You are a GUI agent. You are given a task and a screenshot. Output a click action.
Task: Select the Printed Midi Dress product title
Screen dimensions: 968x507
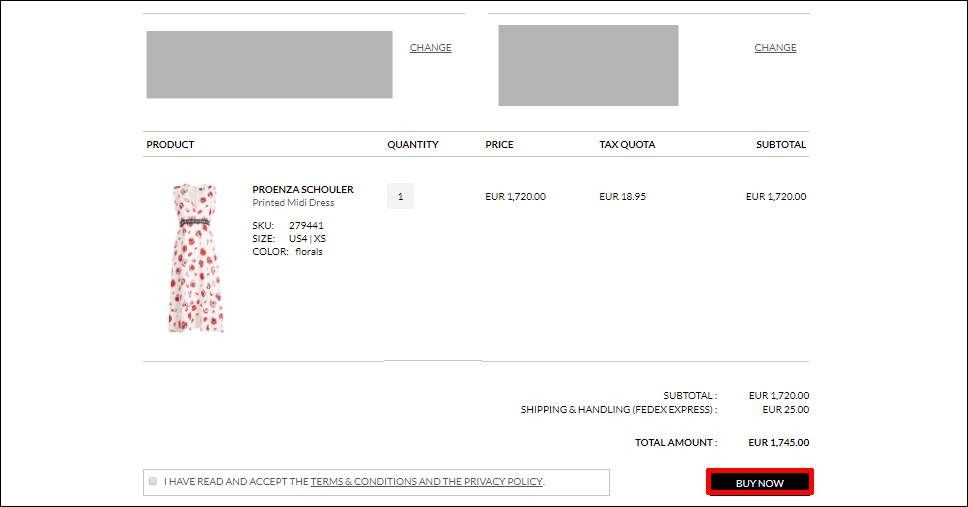(x=293, y=203)
